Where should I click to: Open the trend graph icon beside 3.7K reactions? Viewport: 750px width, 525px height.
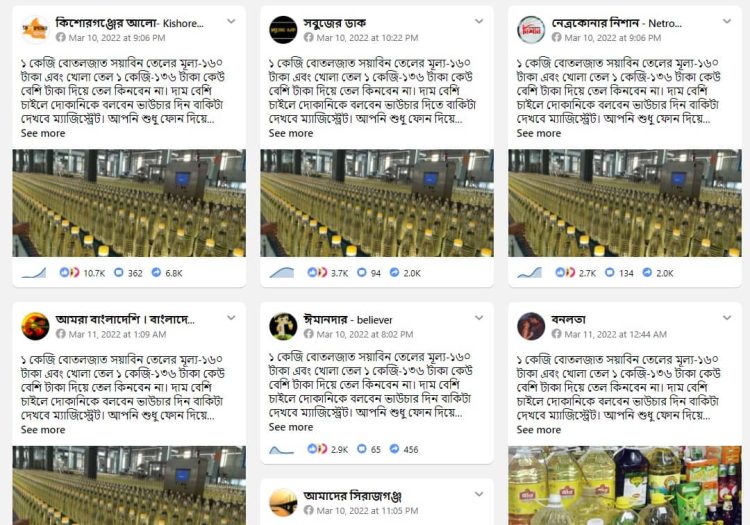click(x=282, y=273)
